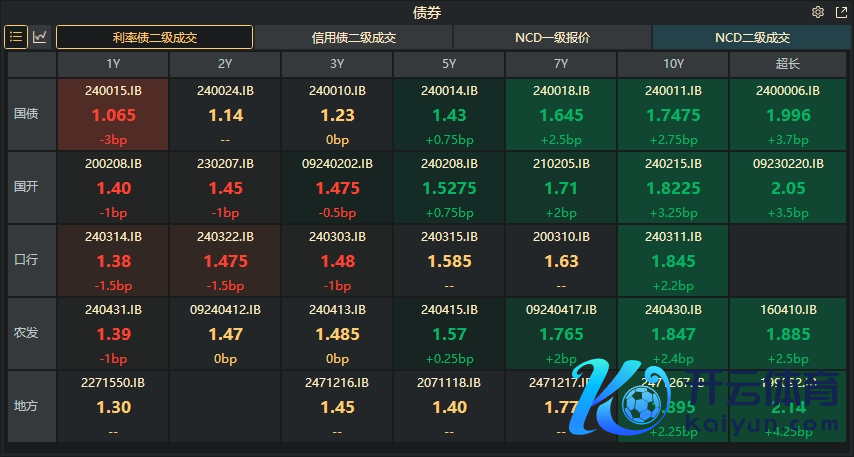The height and width of the screenshot is (457, 854).
Task: Switch to NCD一级报价 tab
Action: pos(552,38)
